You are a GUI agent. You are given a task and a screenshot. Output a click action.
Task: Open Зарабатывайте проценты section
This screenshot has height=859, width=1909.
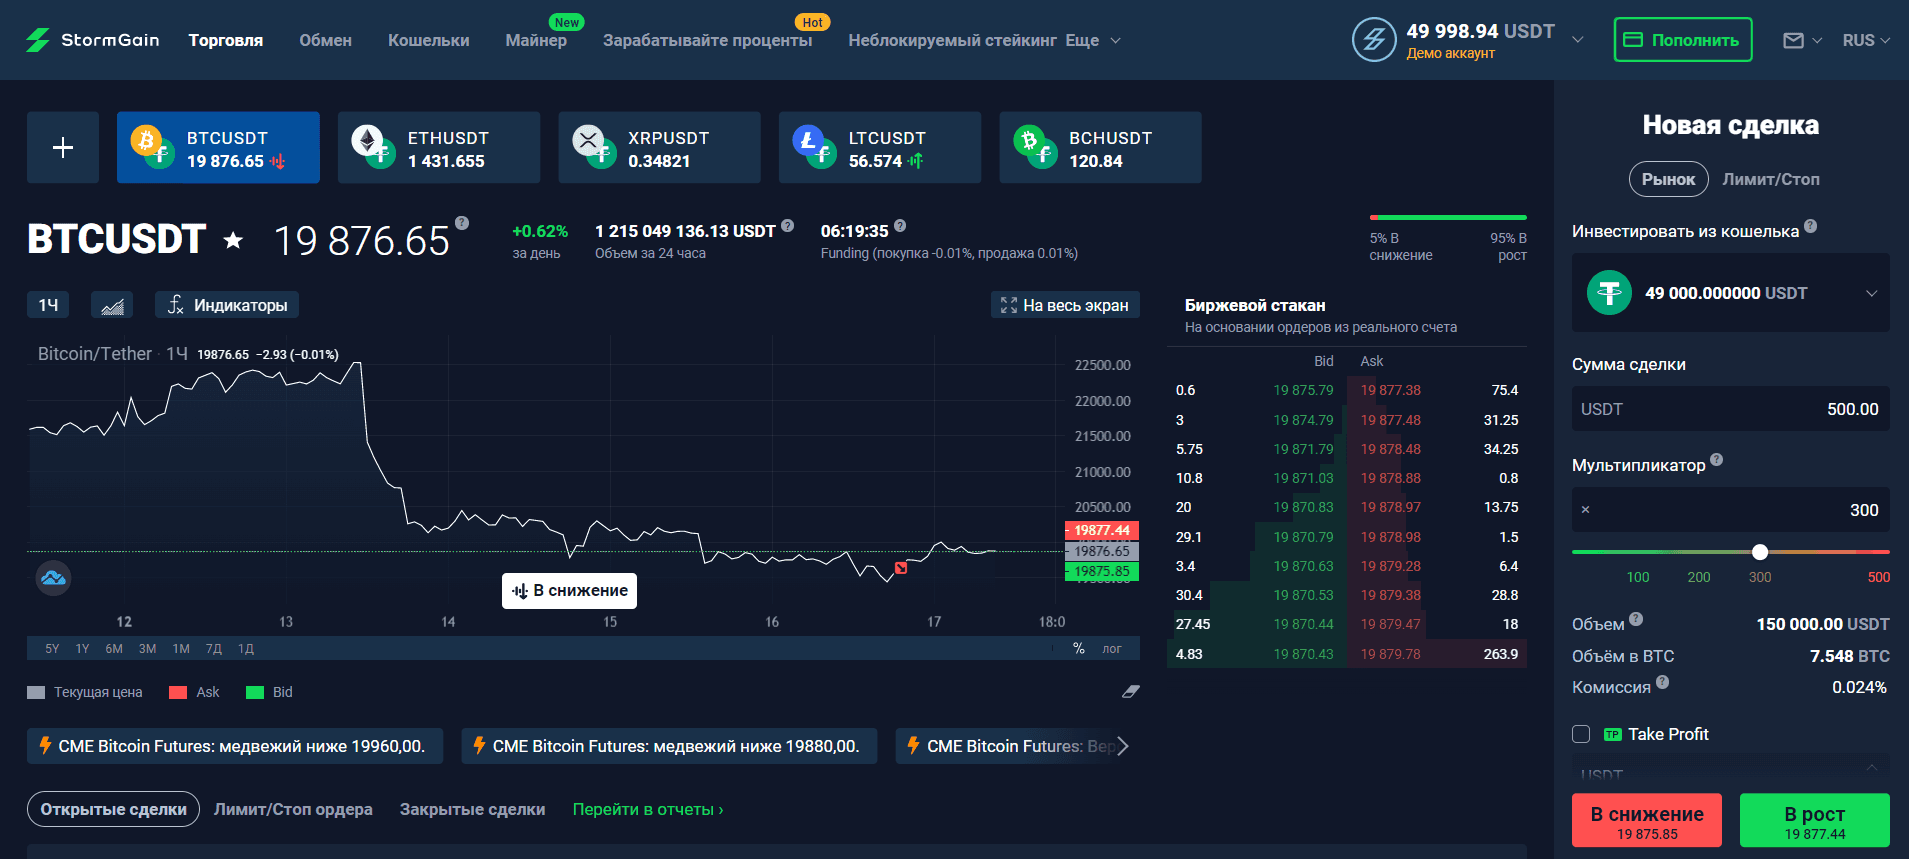point(707,40)
